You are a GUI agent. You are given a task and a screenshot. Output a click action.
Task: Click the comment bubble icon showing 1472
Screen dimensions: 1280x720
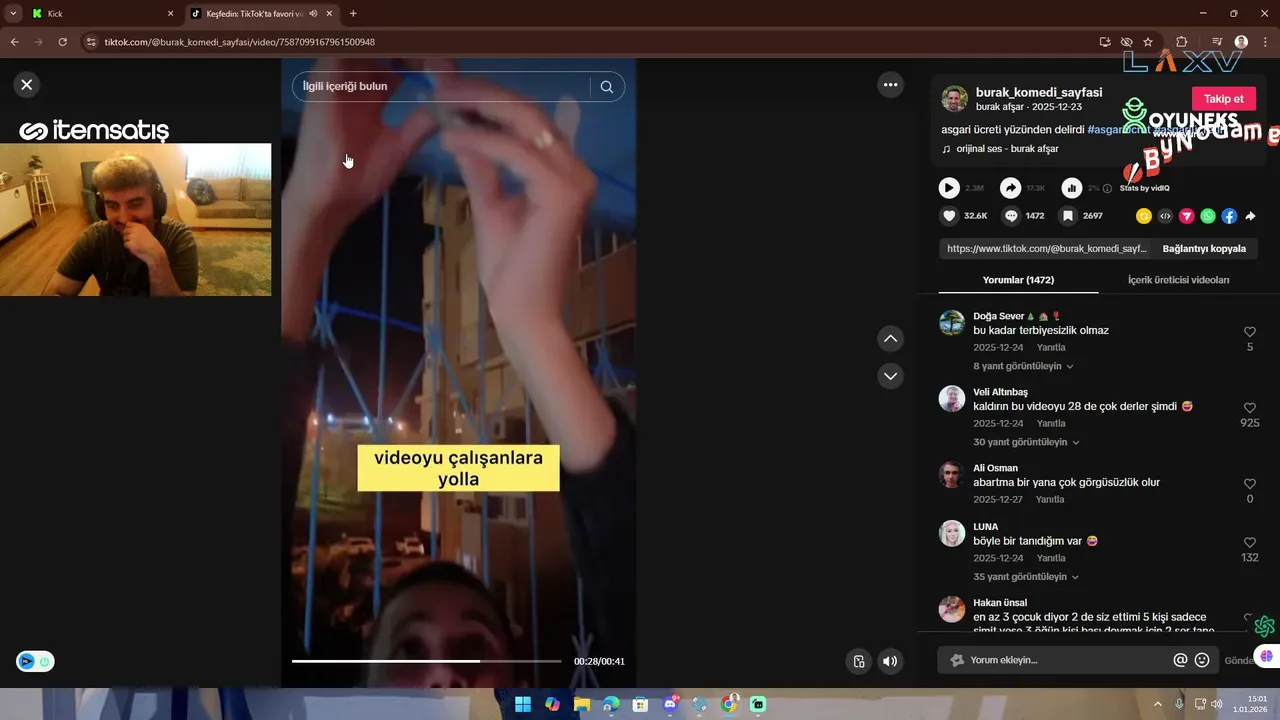(1011, 216)
